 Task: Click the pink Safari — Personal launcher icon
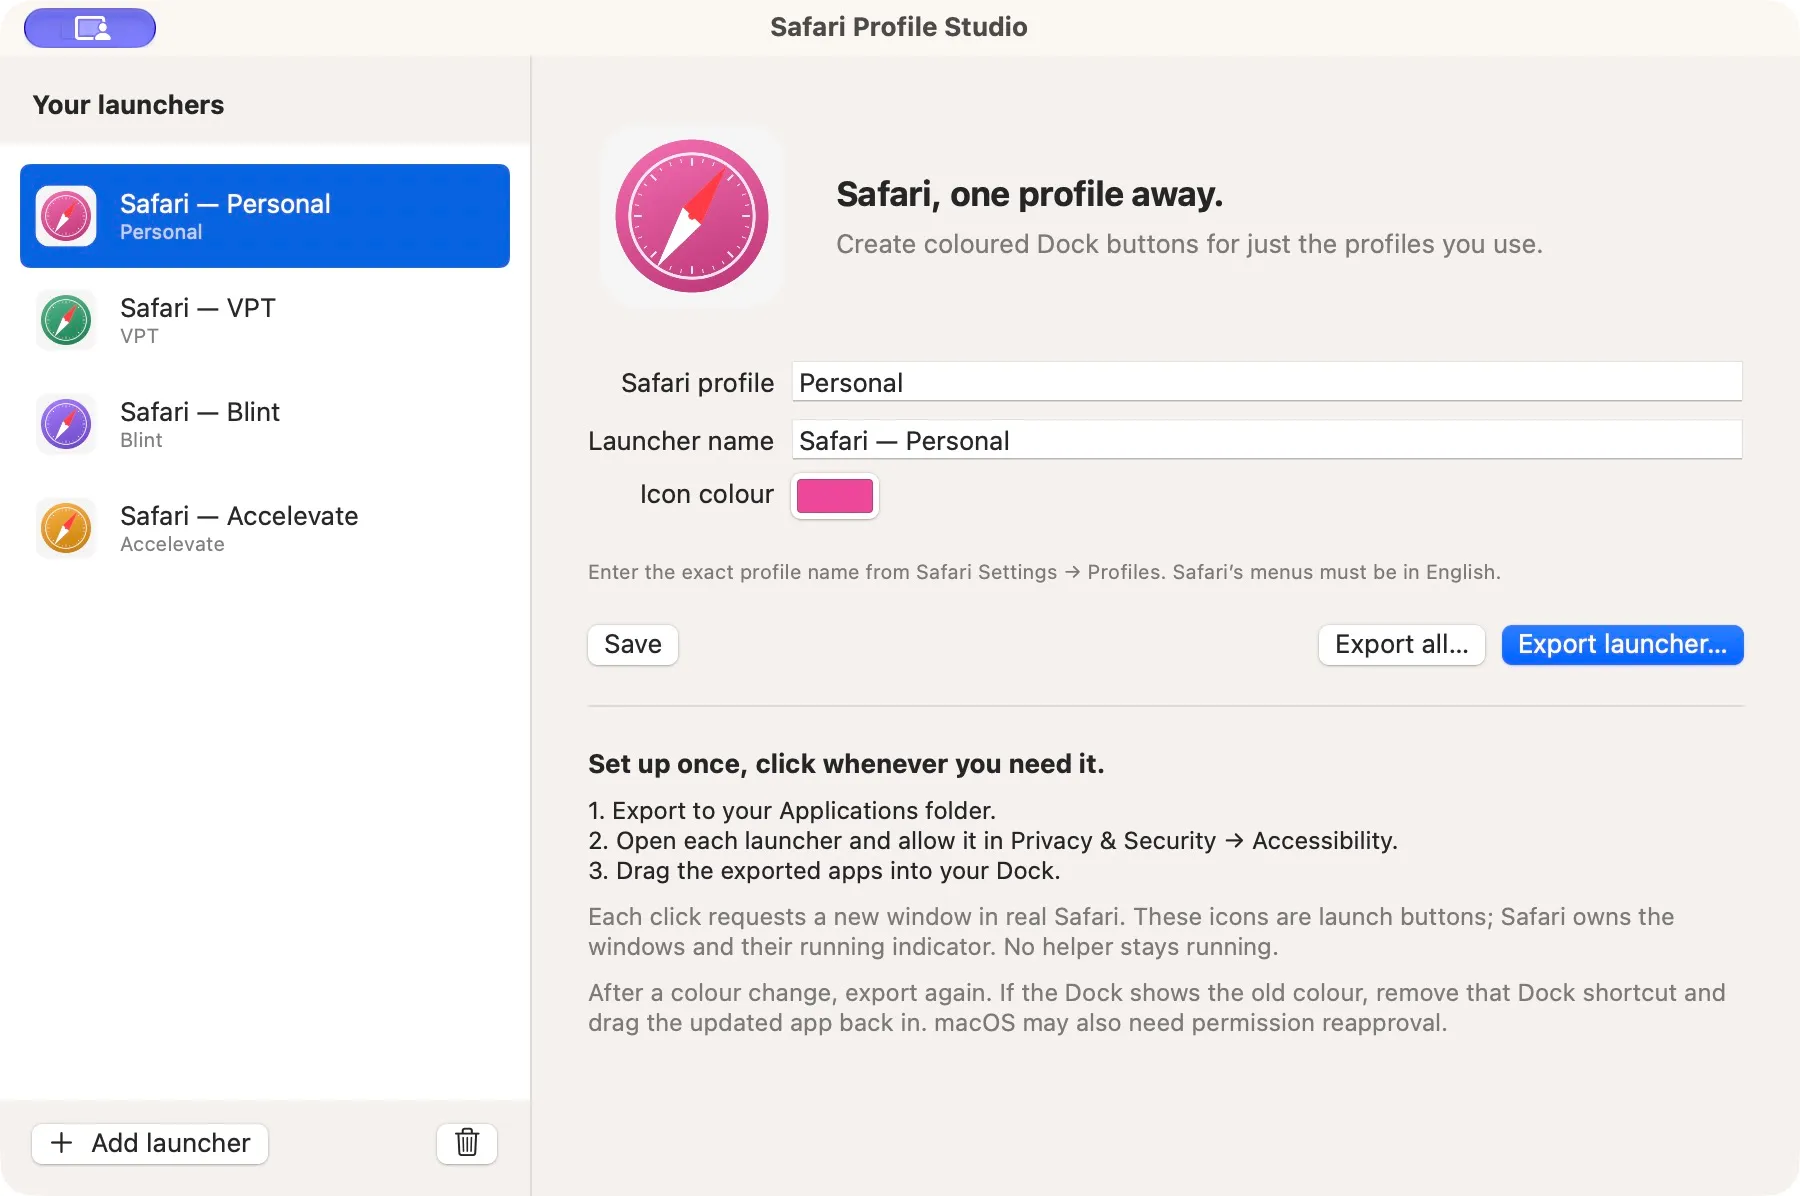click(66, 216)
